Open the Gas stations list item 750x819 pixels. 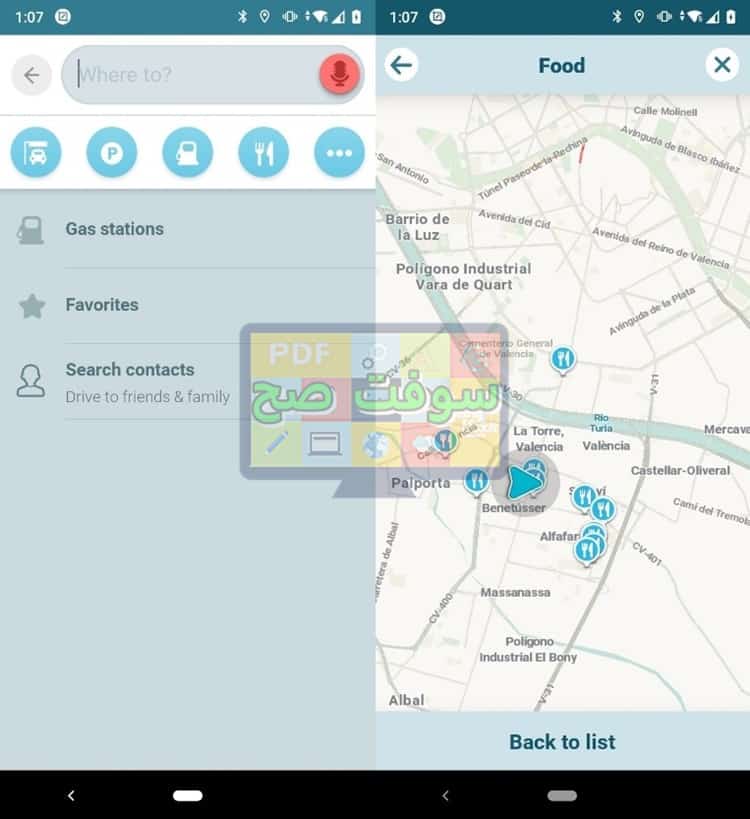(188, 230)
